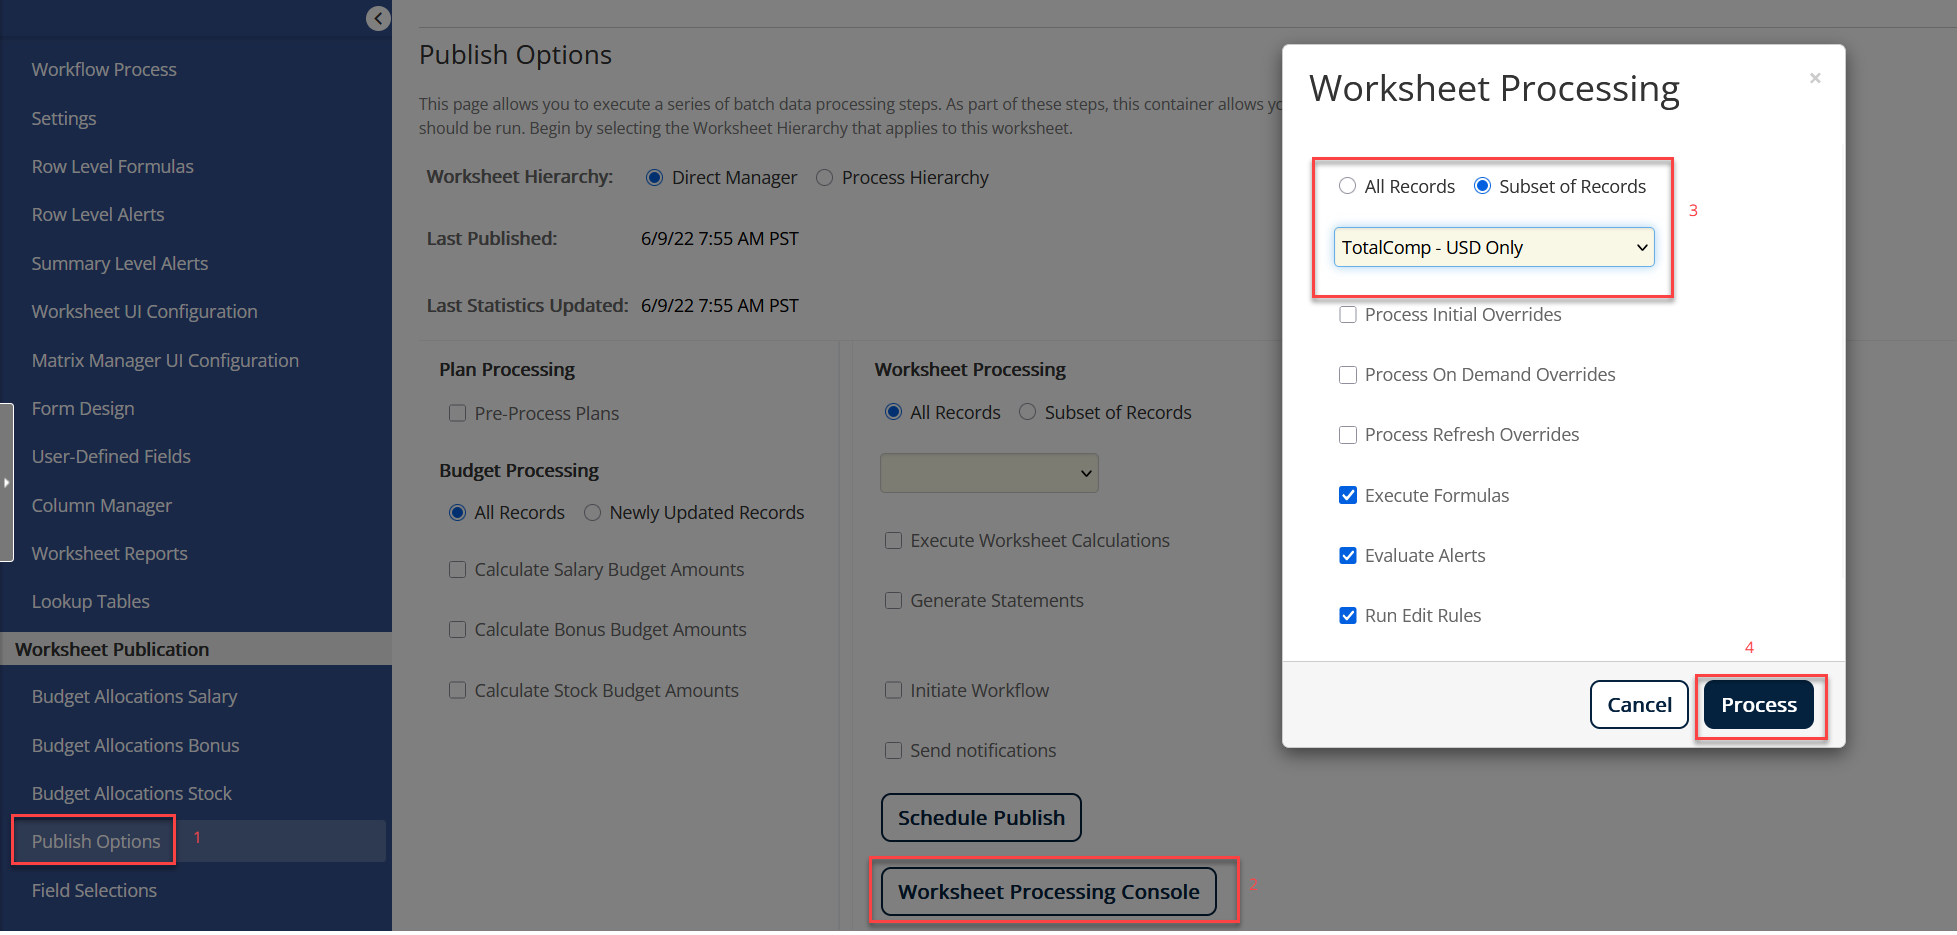Open User-Defined Fields
The image size is (1957, 935).
[111, 456]
